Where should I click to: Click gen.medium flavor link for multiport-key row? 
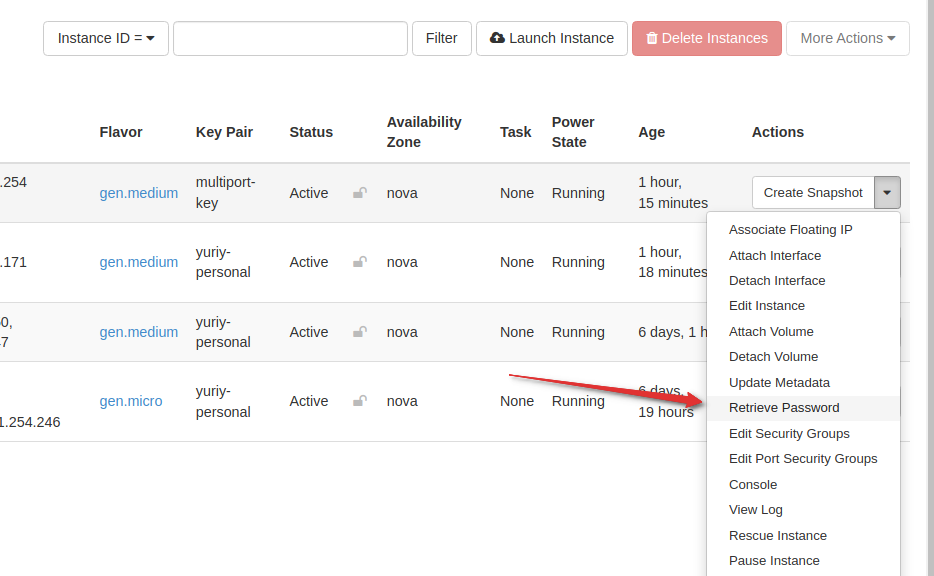tap(139, 193)
